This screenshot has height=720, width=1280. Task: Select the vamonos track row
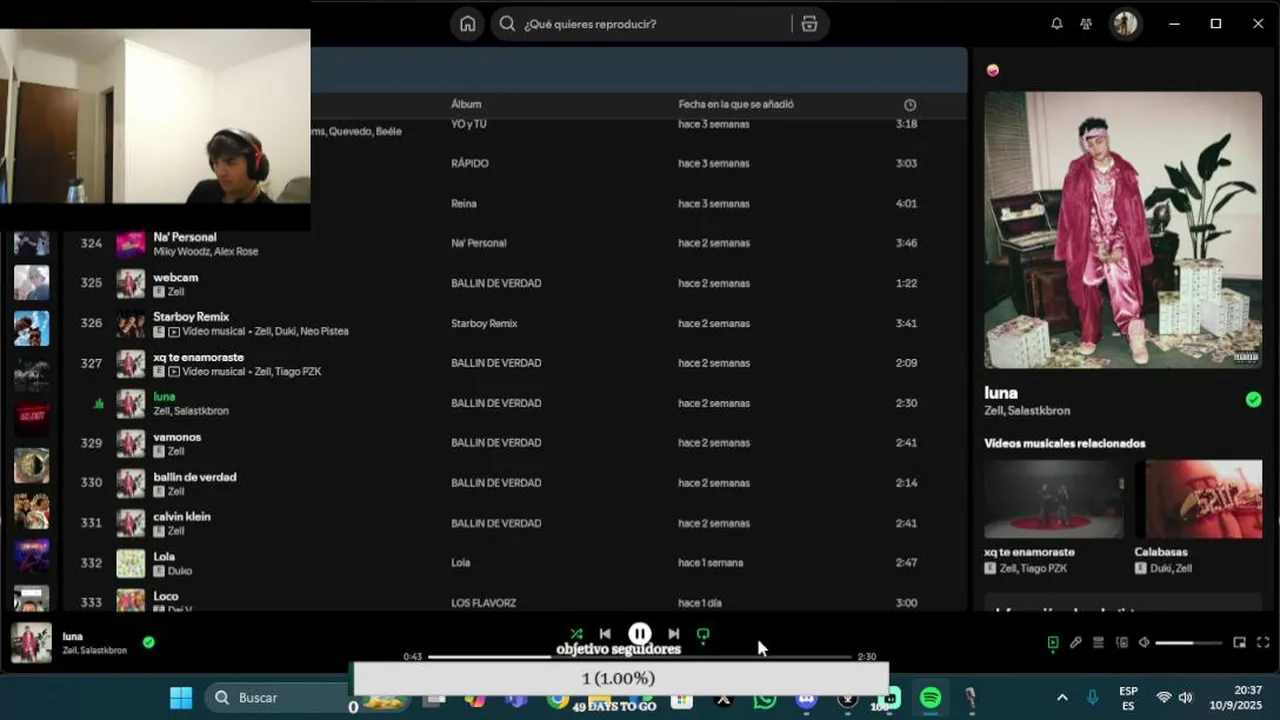click(x=513, y=443)
